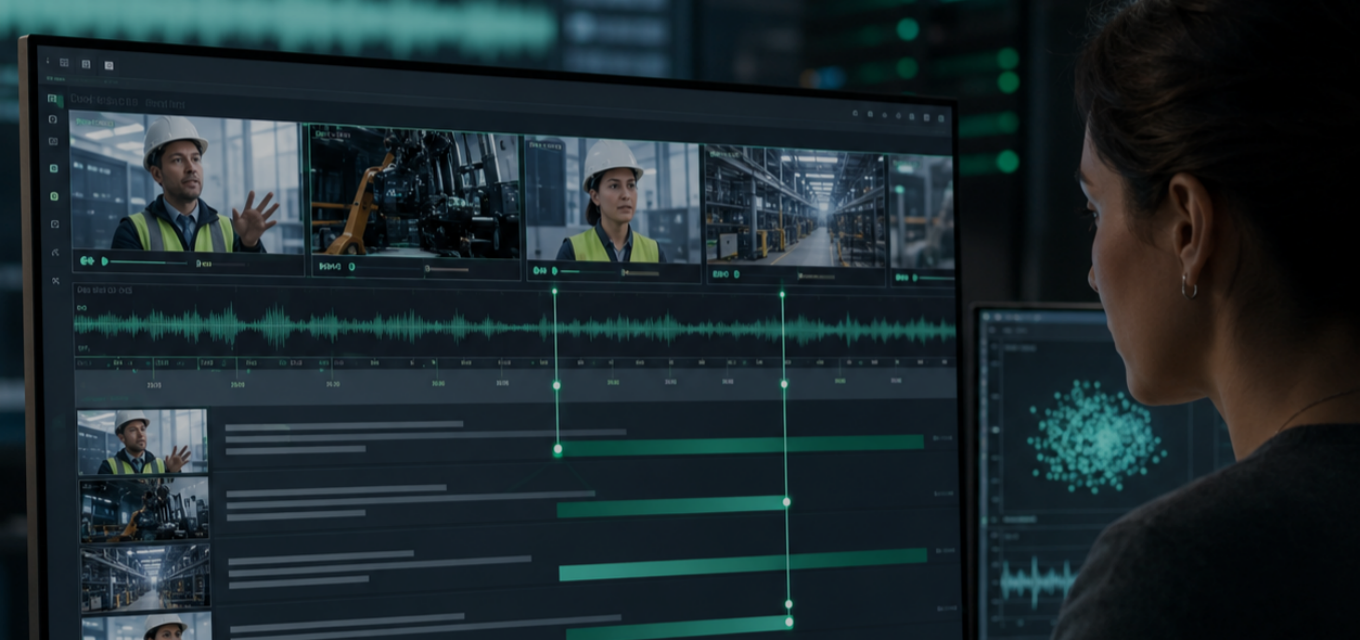The height and width of the screenshot is (640, 1360).
Task: Select the warehouse aisle thumbnail in the track list
Action: 146,577
